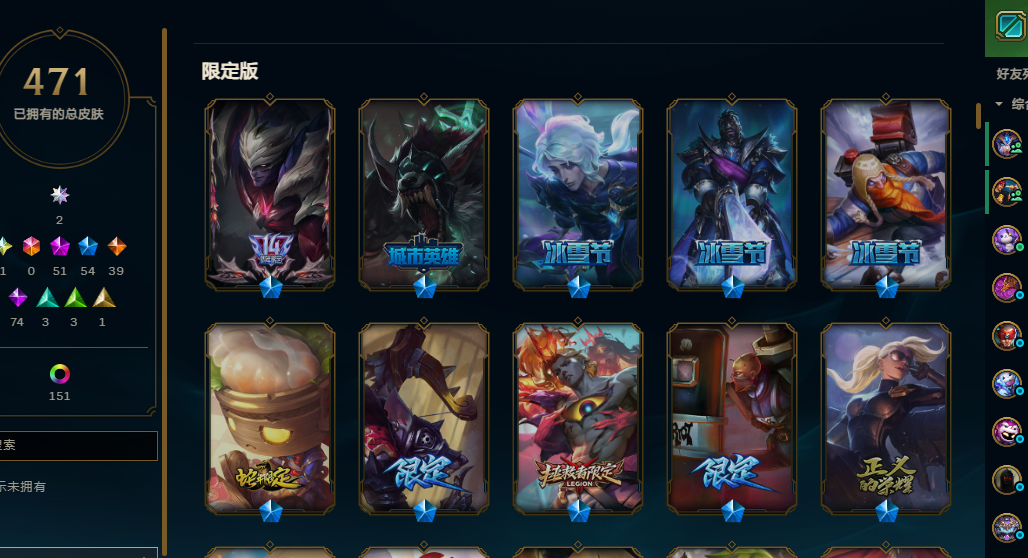
Task: Collapse the 综合 friends group arrow
Action: (x=999, y=104)
